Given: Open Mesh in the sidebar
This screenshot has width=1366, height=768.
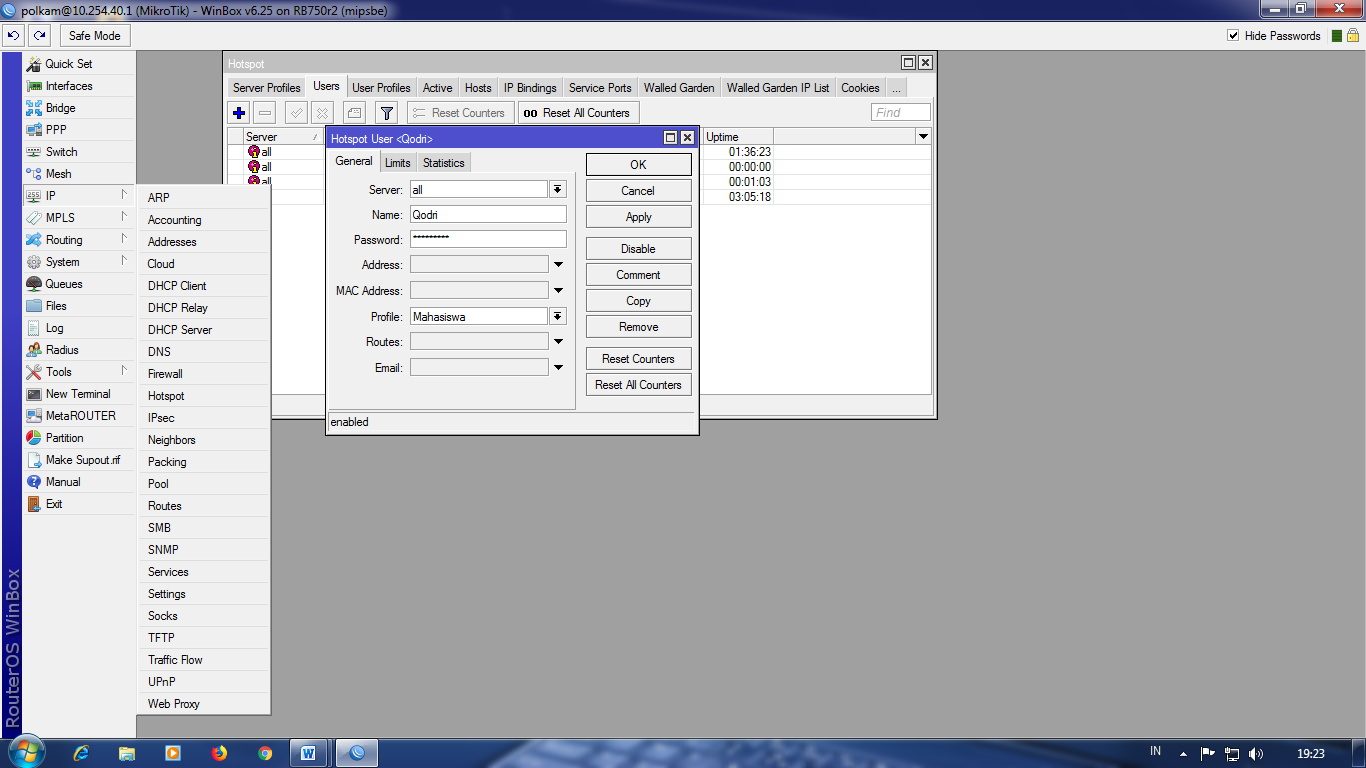Looking at the screenshot, I should click(x=79, y=174).
